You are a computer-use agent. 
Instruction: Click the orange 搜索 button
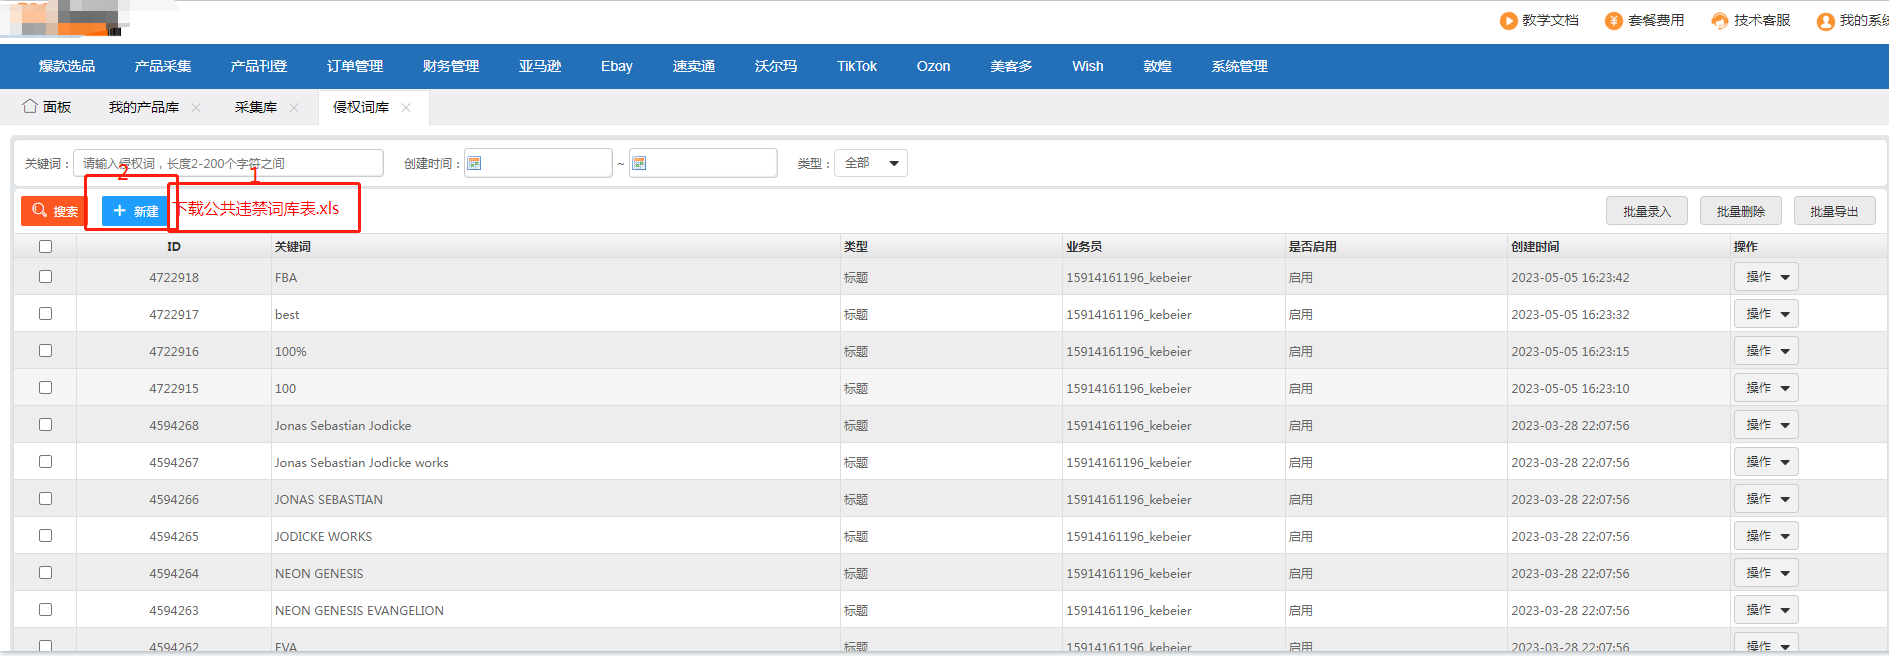pos(54,211)
